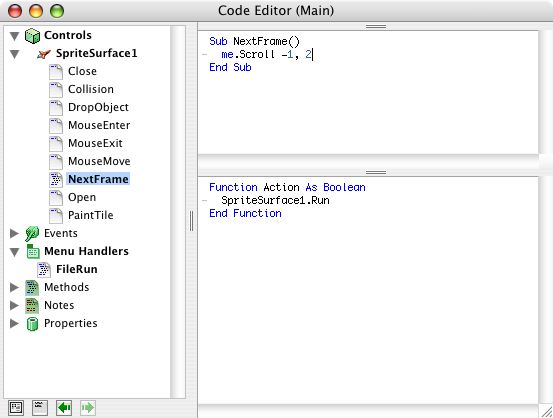This screenshot has height=418, width=553.
Task: Click the green back arrow icon
Action: pos(64,408)
